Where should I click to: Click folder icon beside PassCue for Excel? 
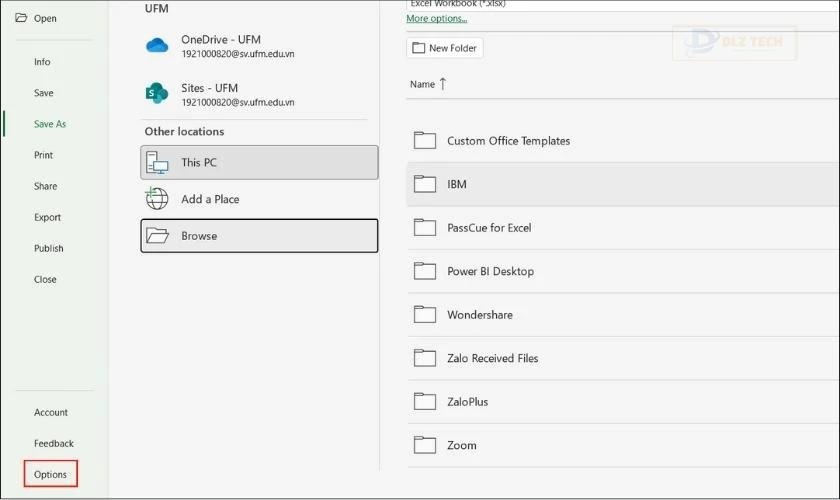[425, 227]
